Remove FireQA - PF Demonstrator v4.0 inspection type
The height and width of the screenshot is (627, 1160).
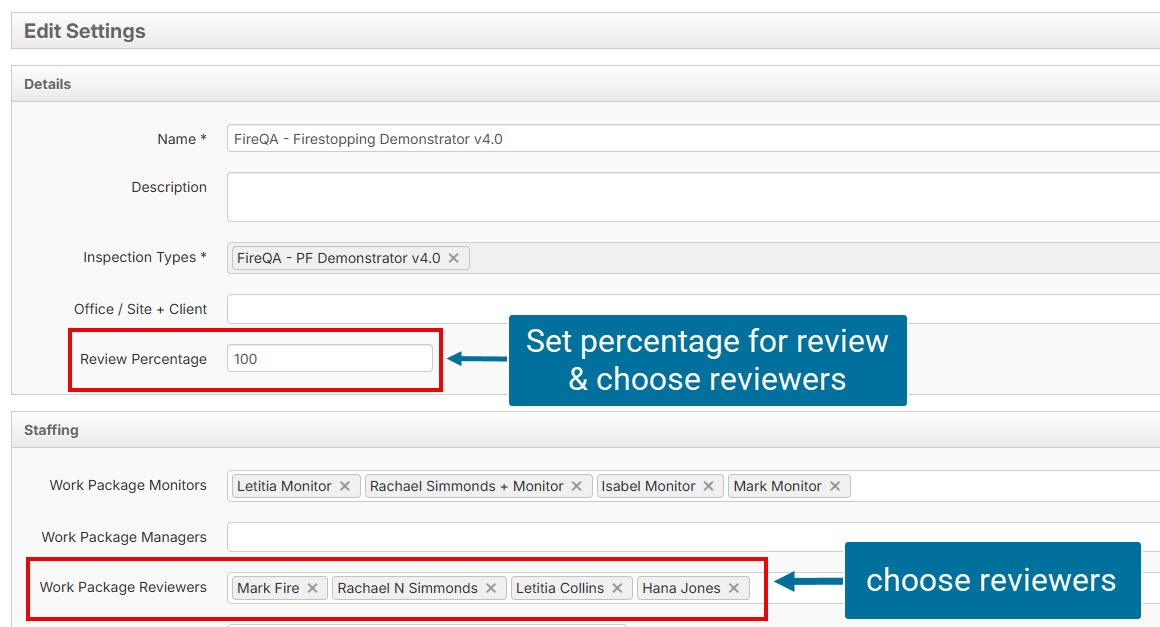click(x=453, y=258)
